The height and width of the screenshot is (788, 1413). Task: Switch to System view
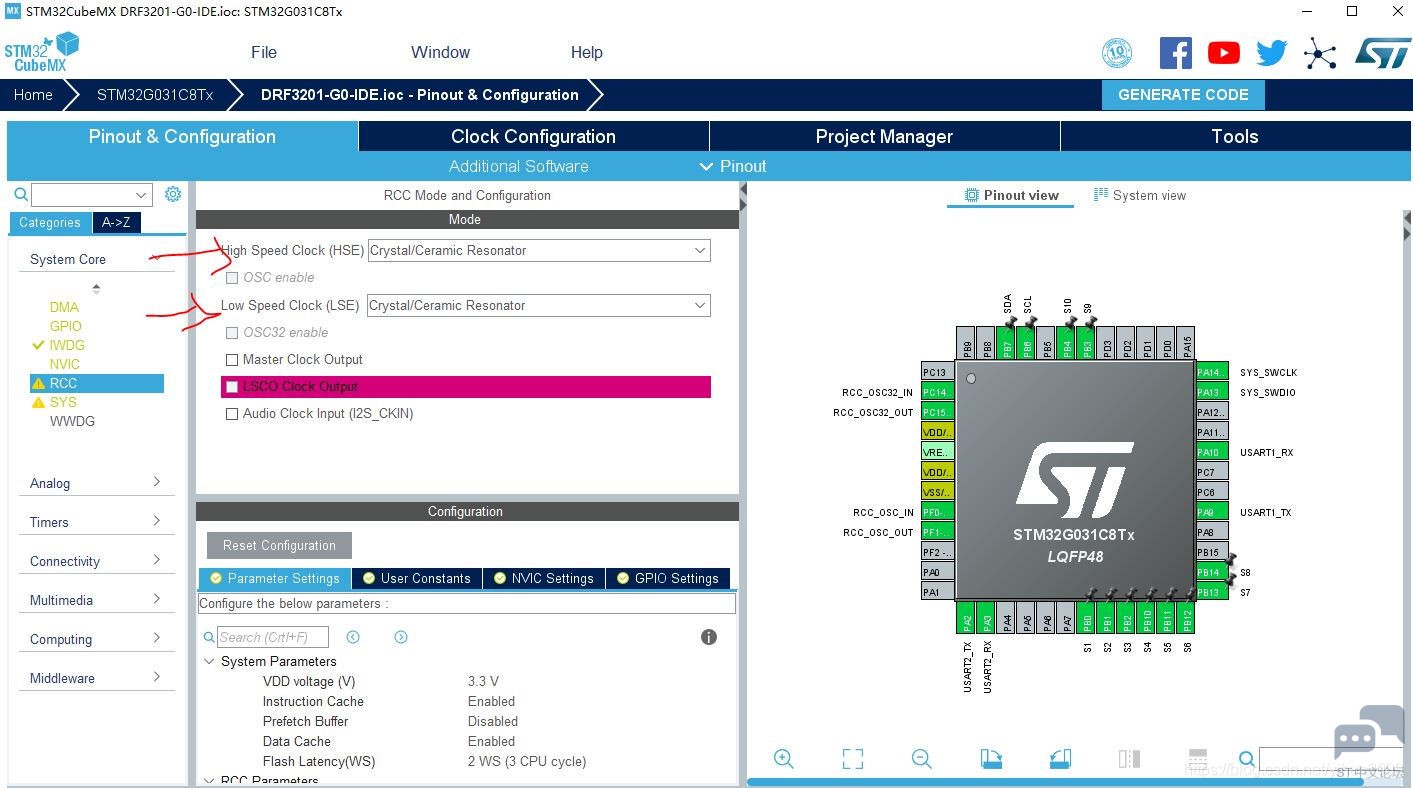click(x=1139, y=195)
